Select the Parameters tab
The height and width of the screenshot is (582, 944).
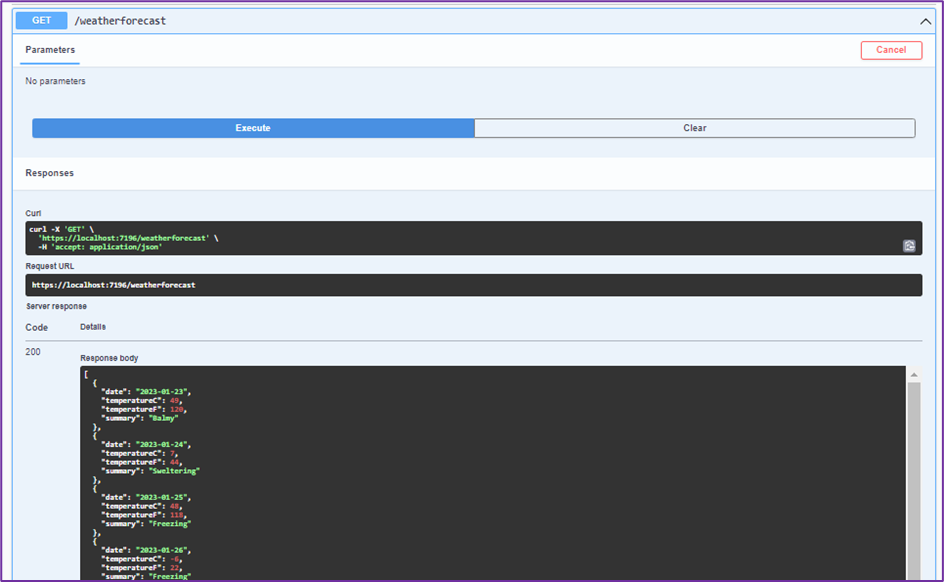pyautogui.click(x=50, y=50)
